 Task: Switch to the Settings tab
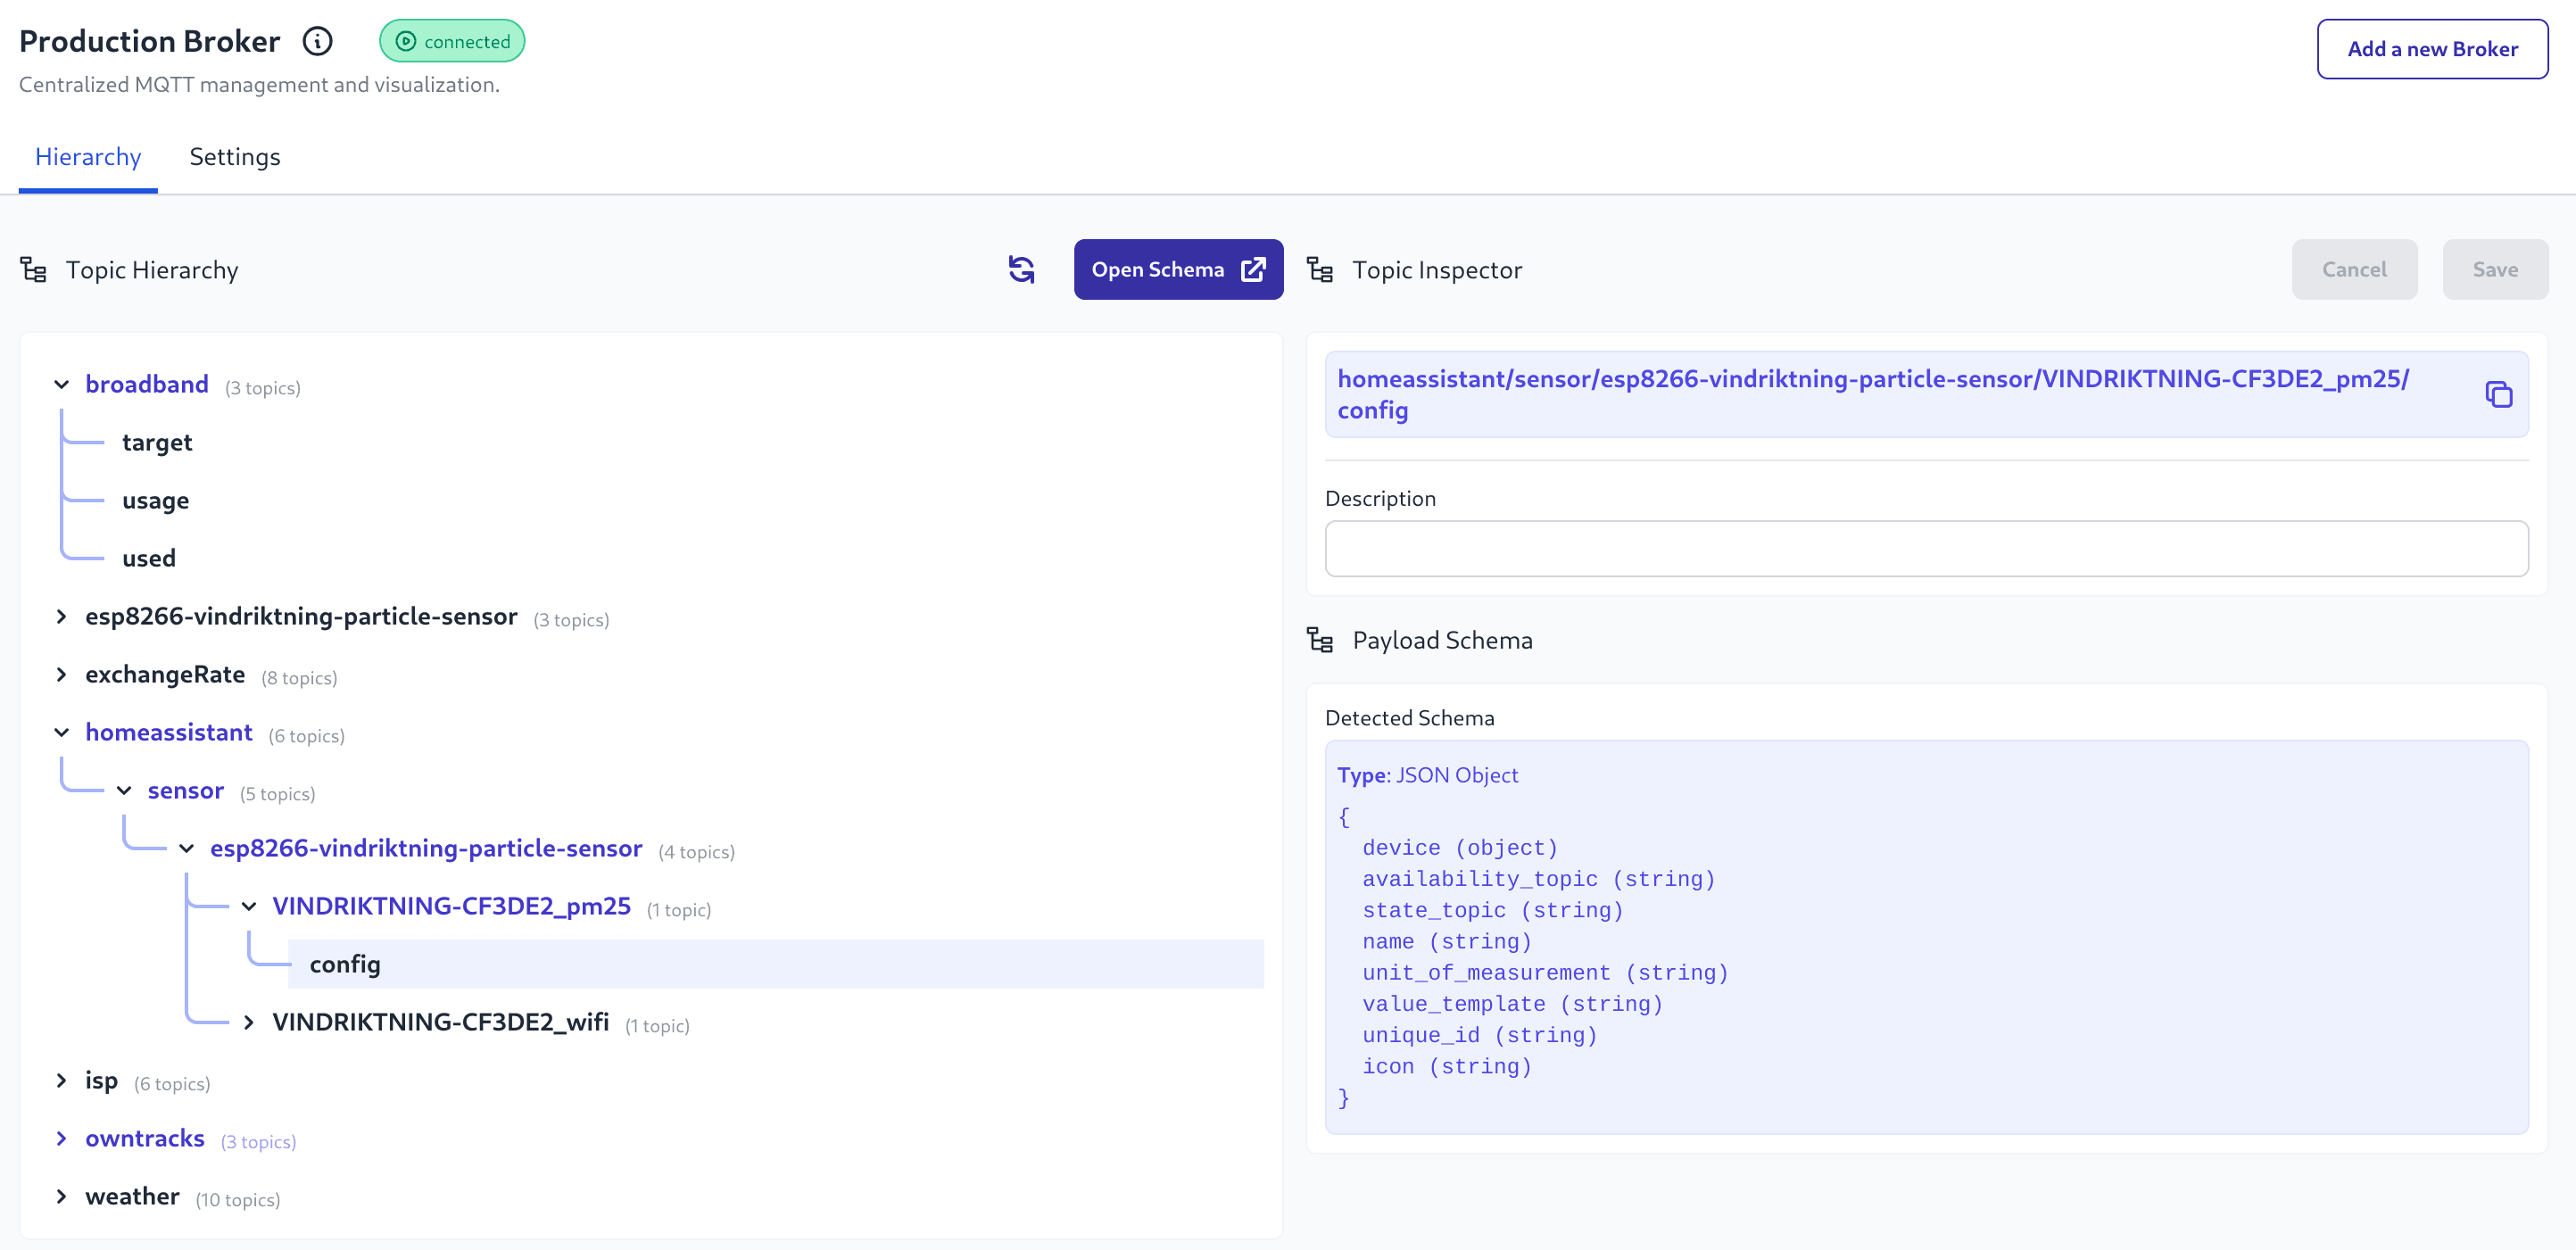click(235, 157)
